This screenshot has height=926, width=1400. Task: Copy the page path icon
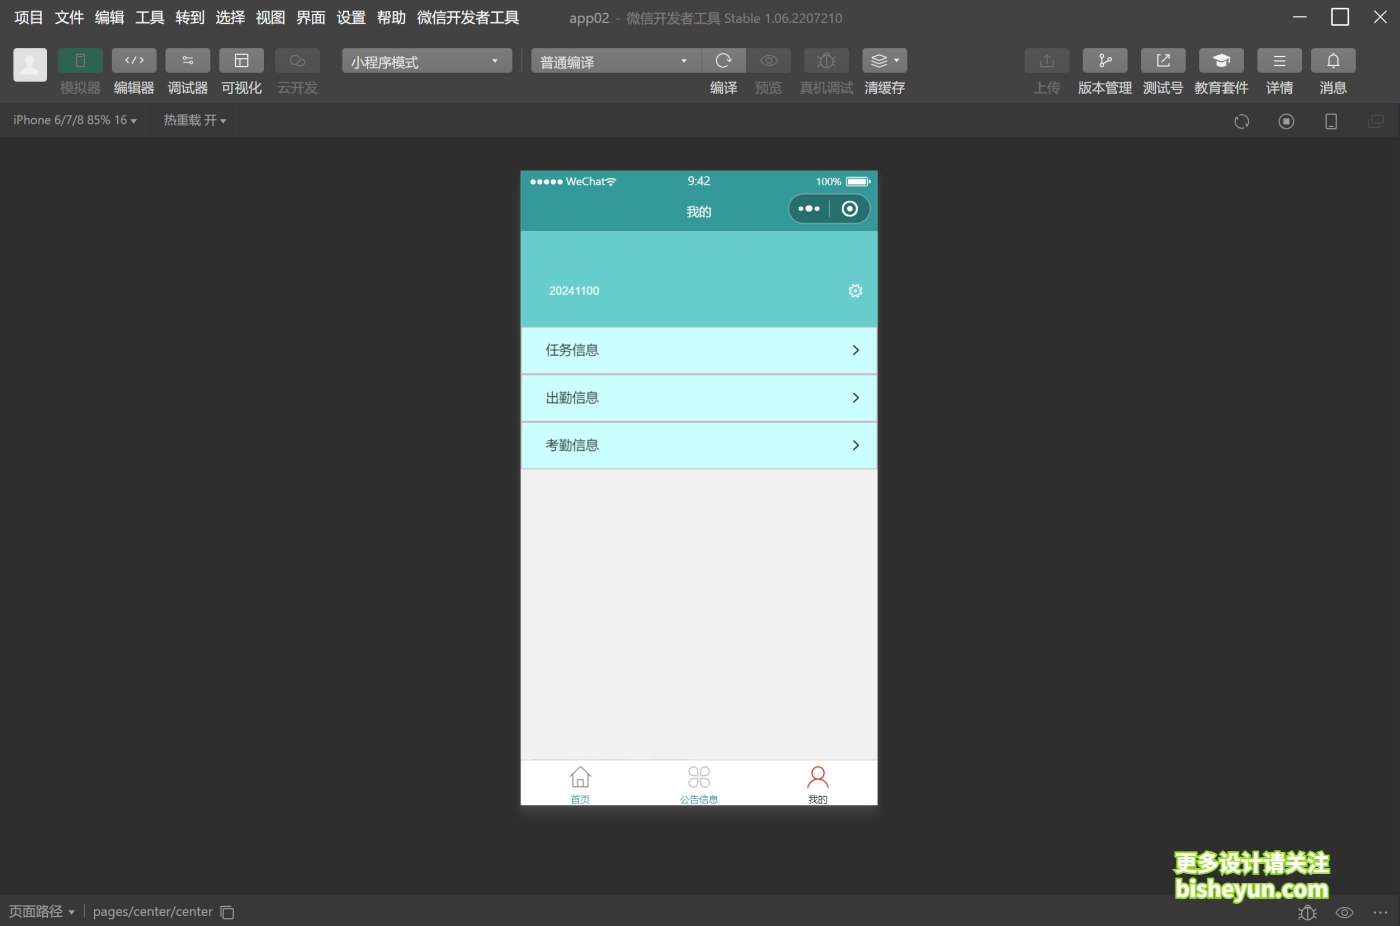(227, 912)
